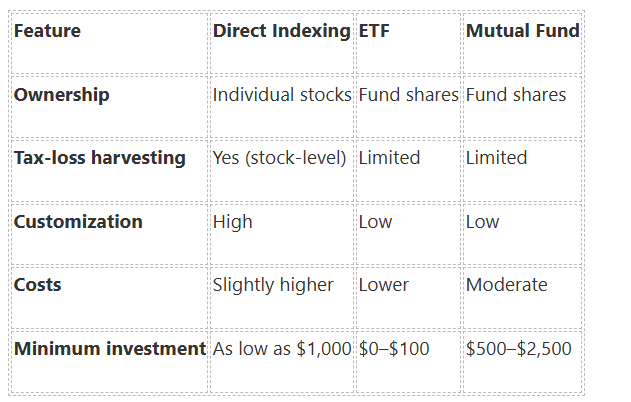Select the As low as $1,000 cell
The image size is (631, 402).
282,350
